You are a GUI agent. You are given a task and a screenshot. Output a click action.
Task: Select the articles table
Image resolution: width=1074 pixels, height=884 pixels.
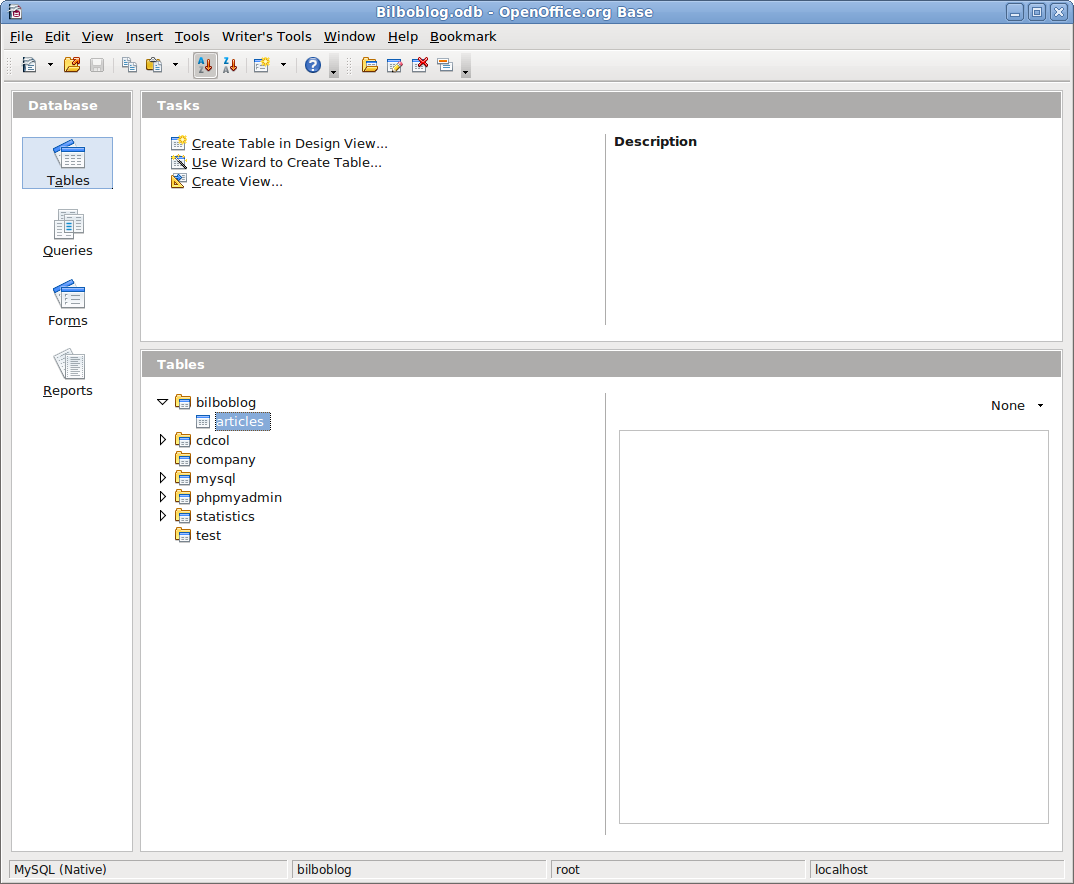(242, 421)
